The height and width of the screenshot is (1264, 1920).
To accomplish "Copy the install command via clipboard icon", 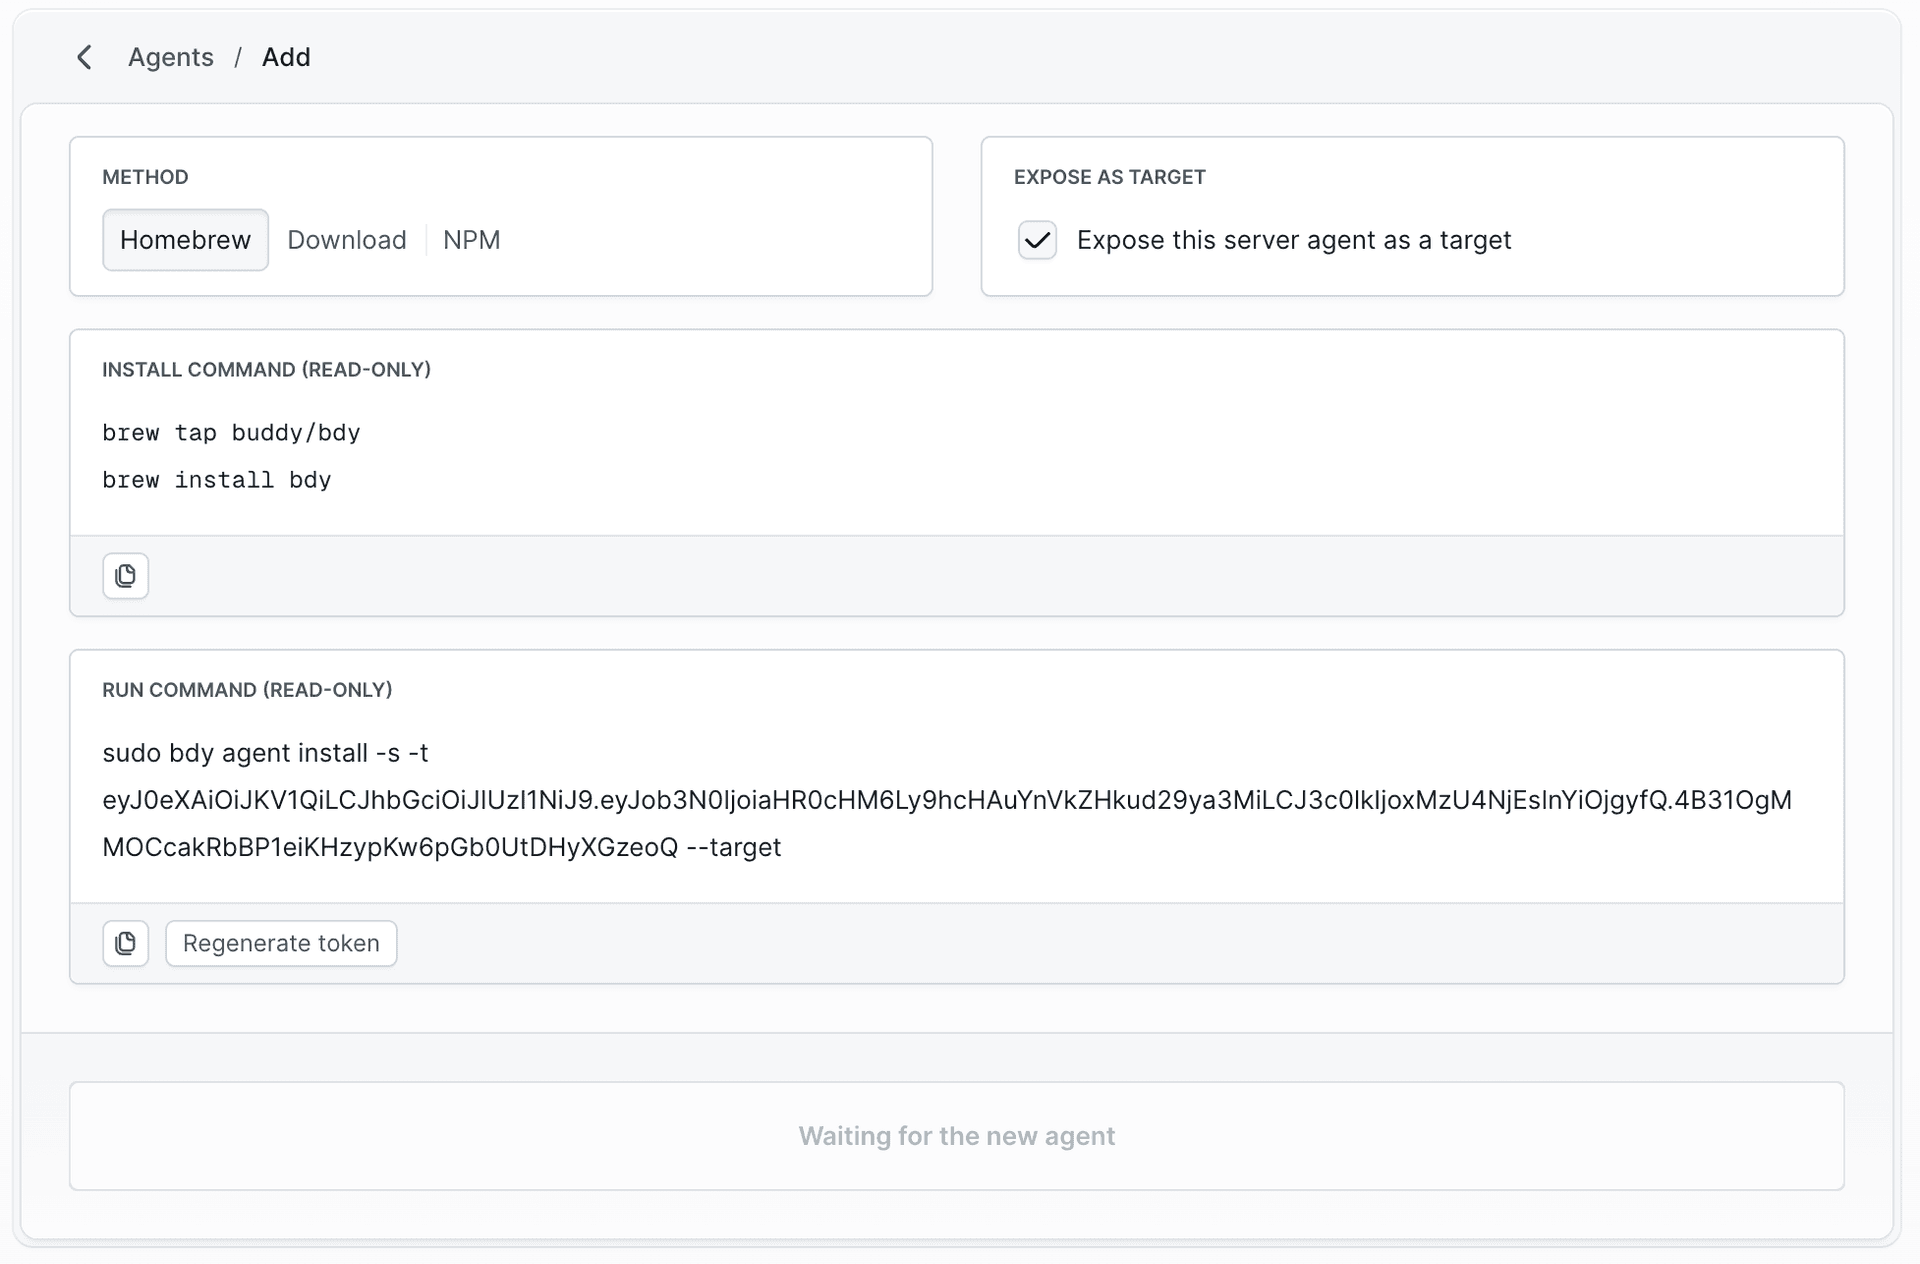I will coord(126,576).
